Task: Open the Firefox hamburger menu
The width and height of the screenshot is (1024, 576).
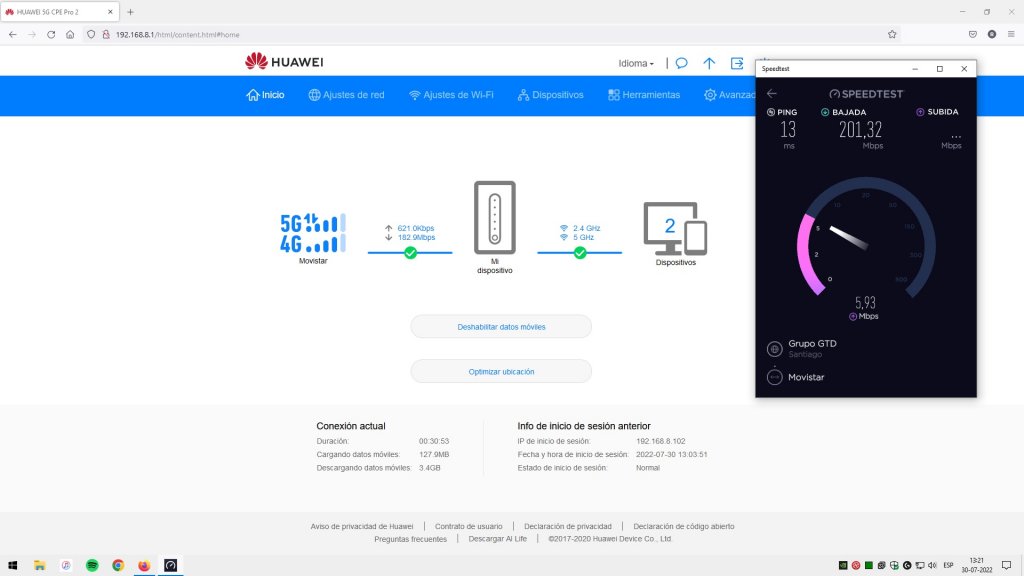Action: click(x=1011, y=35)
